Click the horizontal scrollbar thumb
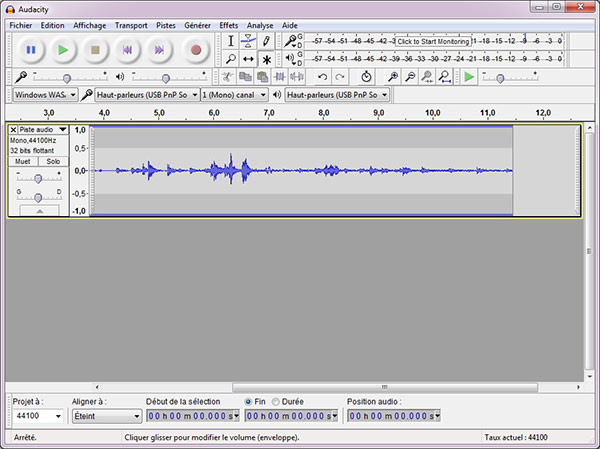Viewport: 600px width, 449px height. click(x=385, y=387)
